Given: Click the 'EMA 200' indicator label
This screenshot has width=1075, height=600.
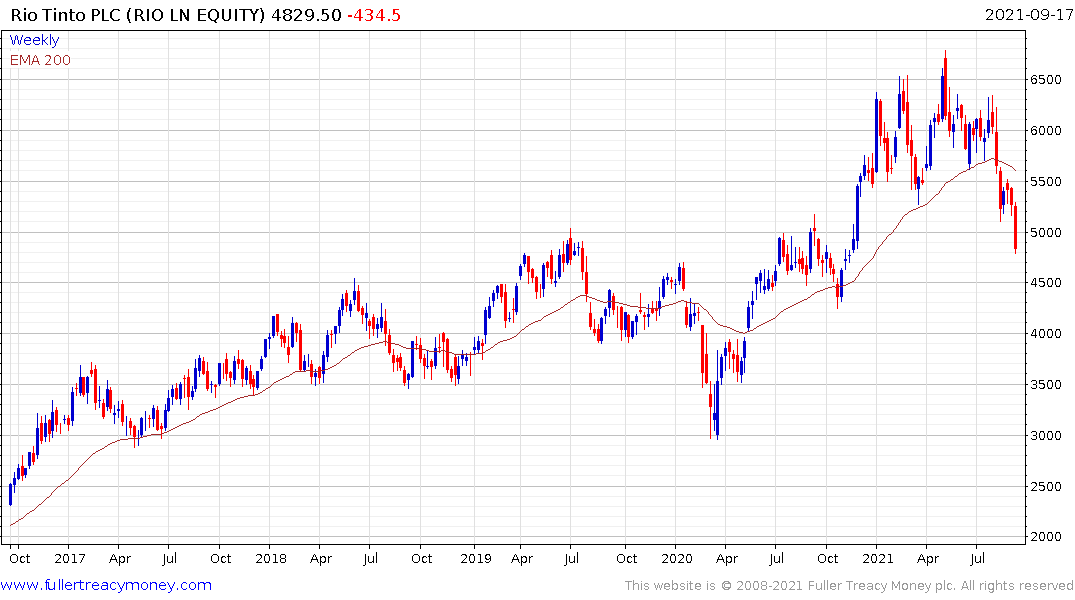Looking at the screenshot, I should click(x=40, y=60).
